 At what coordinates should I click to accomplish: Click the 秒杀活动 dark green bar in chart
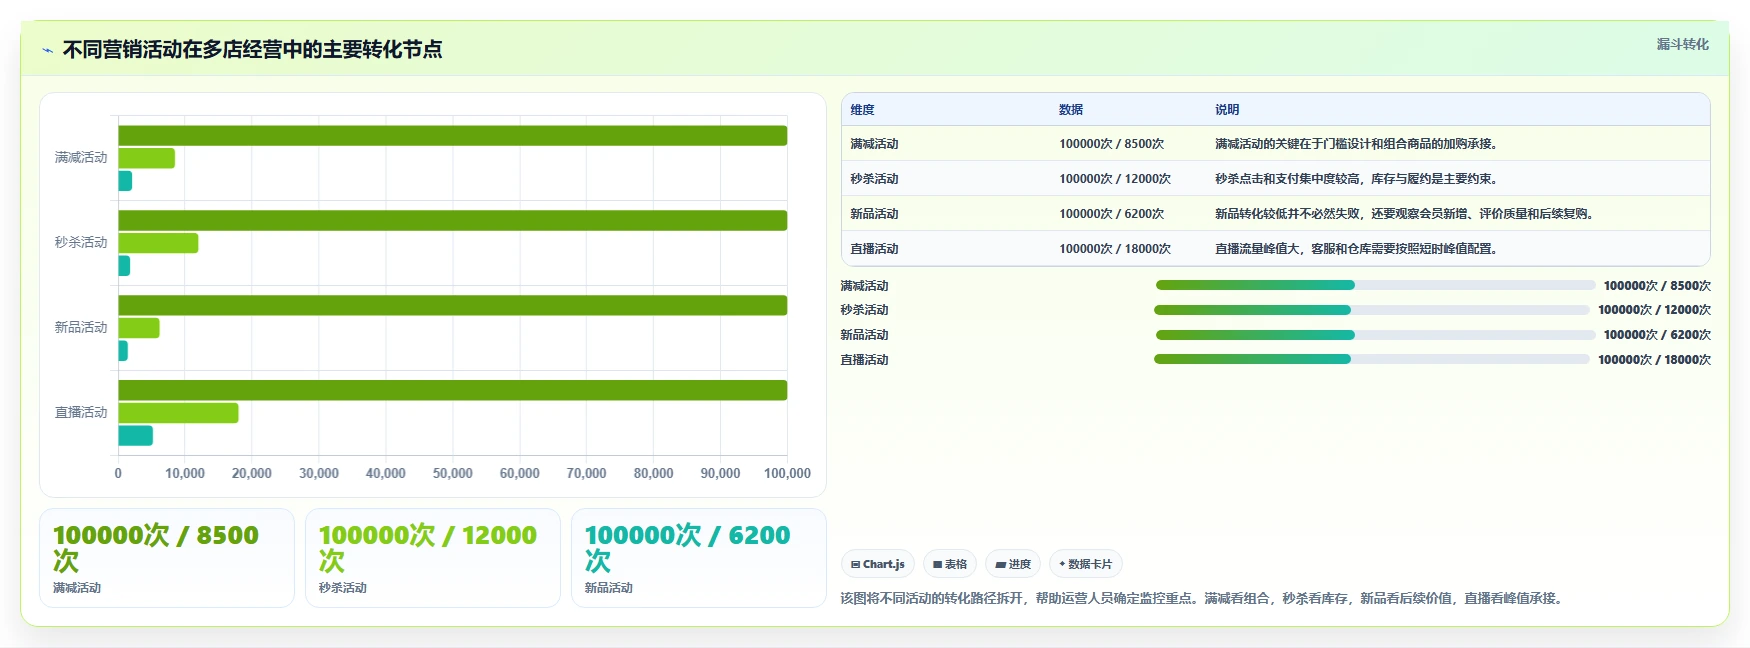452,221
